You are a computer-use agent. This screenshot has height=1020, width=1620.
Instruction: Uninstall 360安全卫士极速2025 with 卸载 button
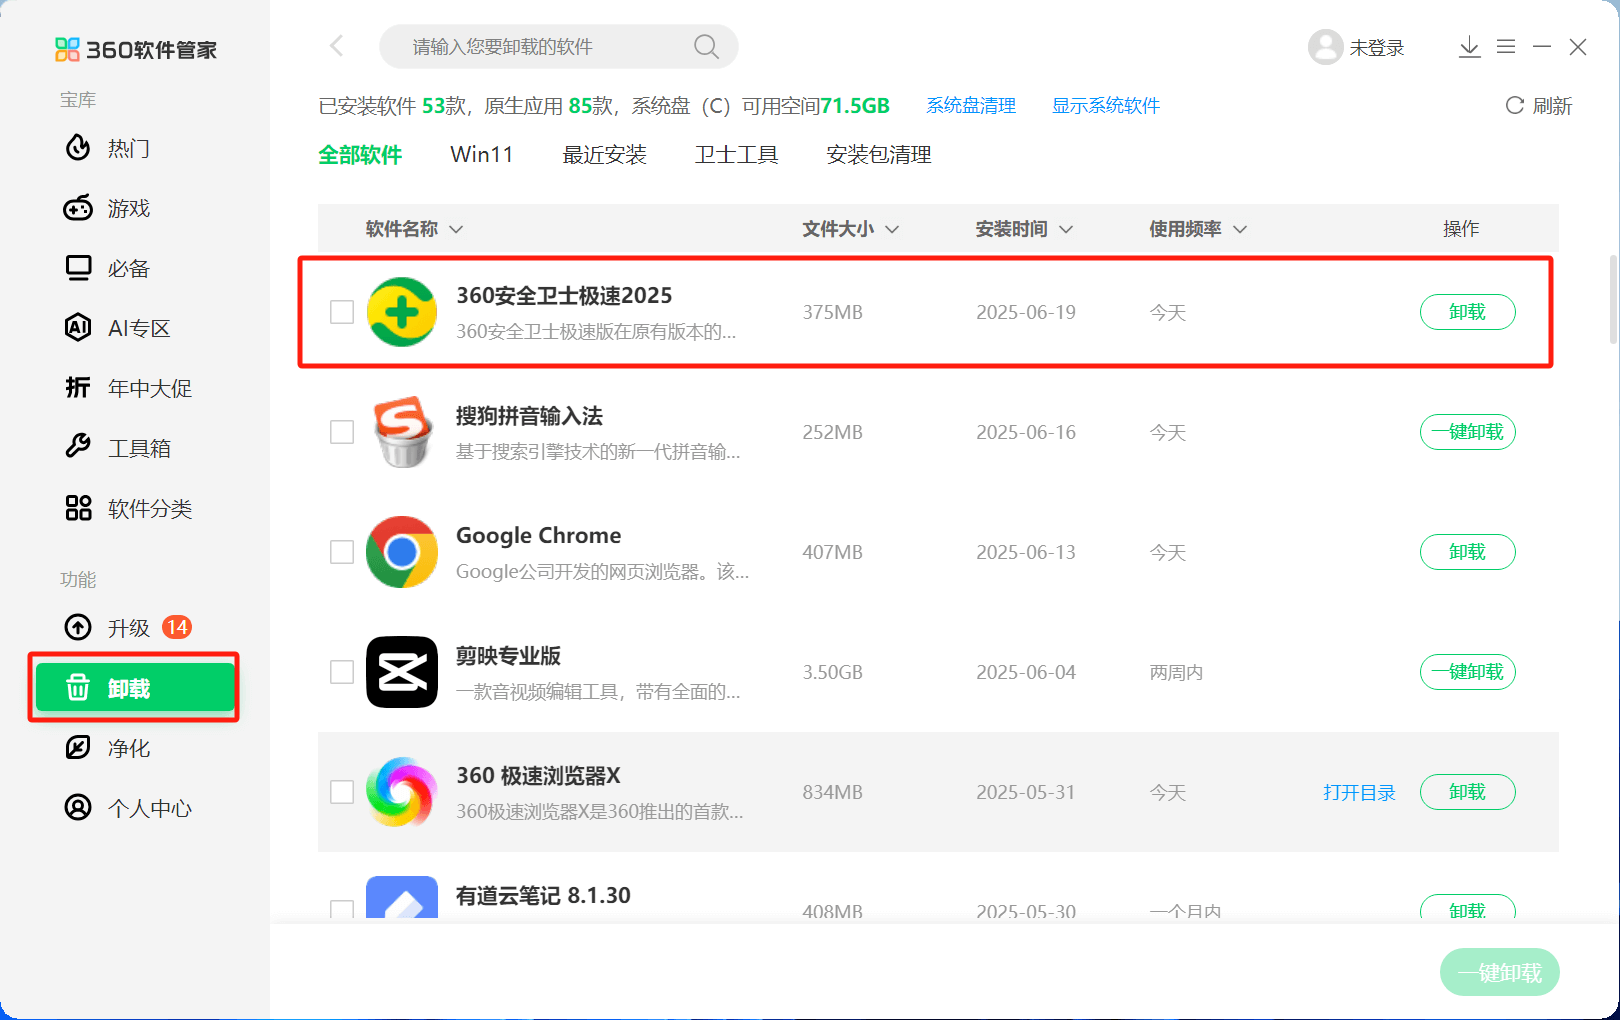point(1467,312)
